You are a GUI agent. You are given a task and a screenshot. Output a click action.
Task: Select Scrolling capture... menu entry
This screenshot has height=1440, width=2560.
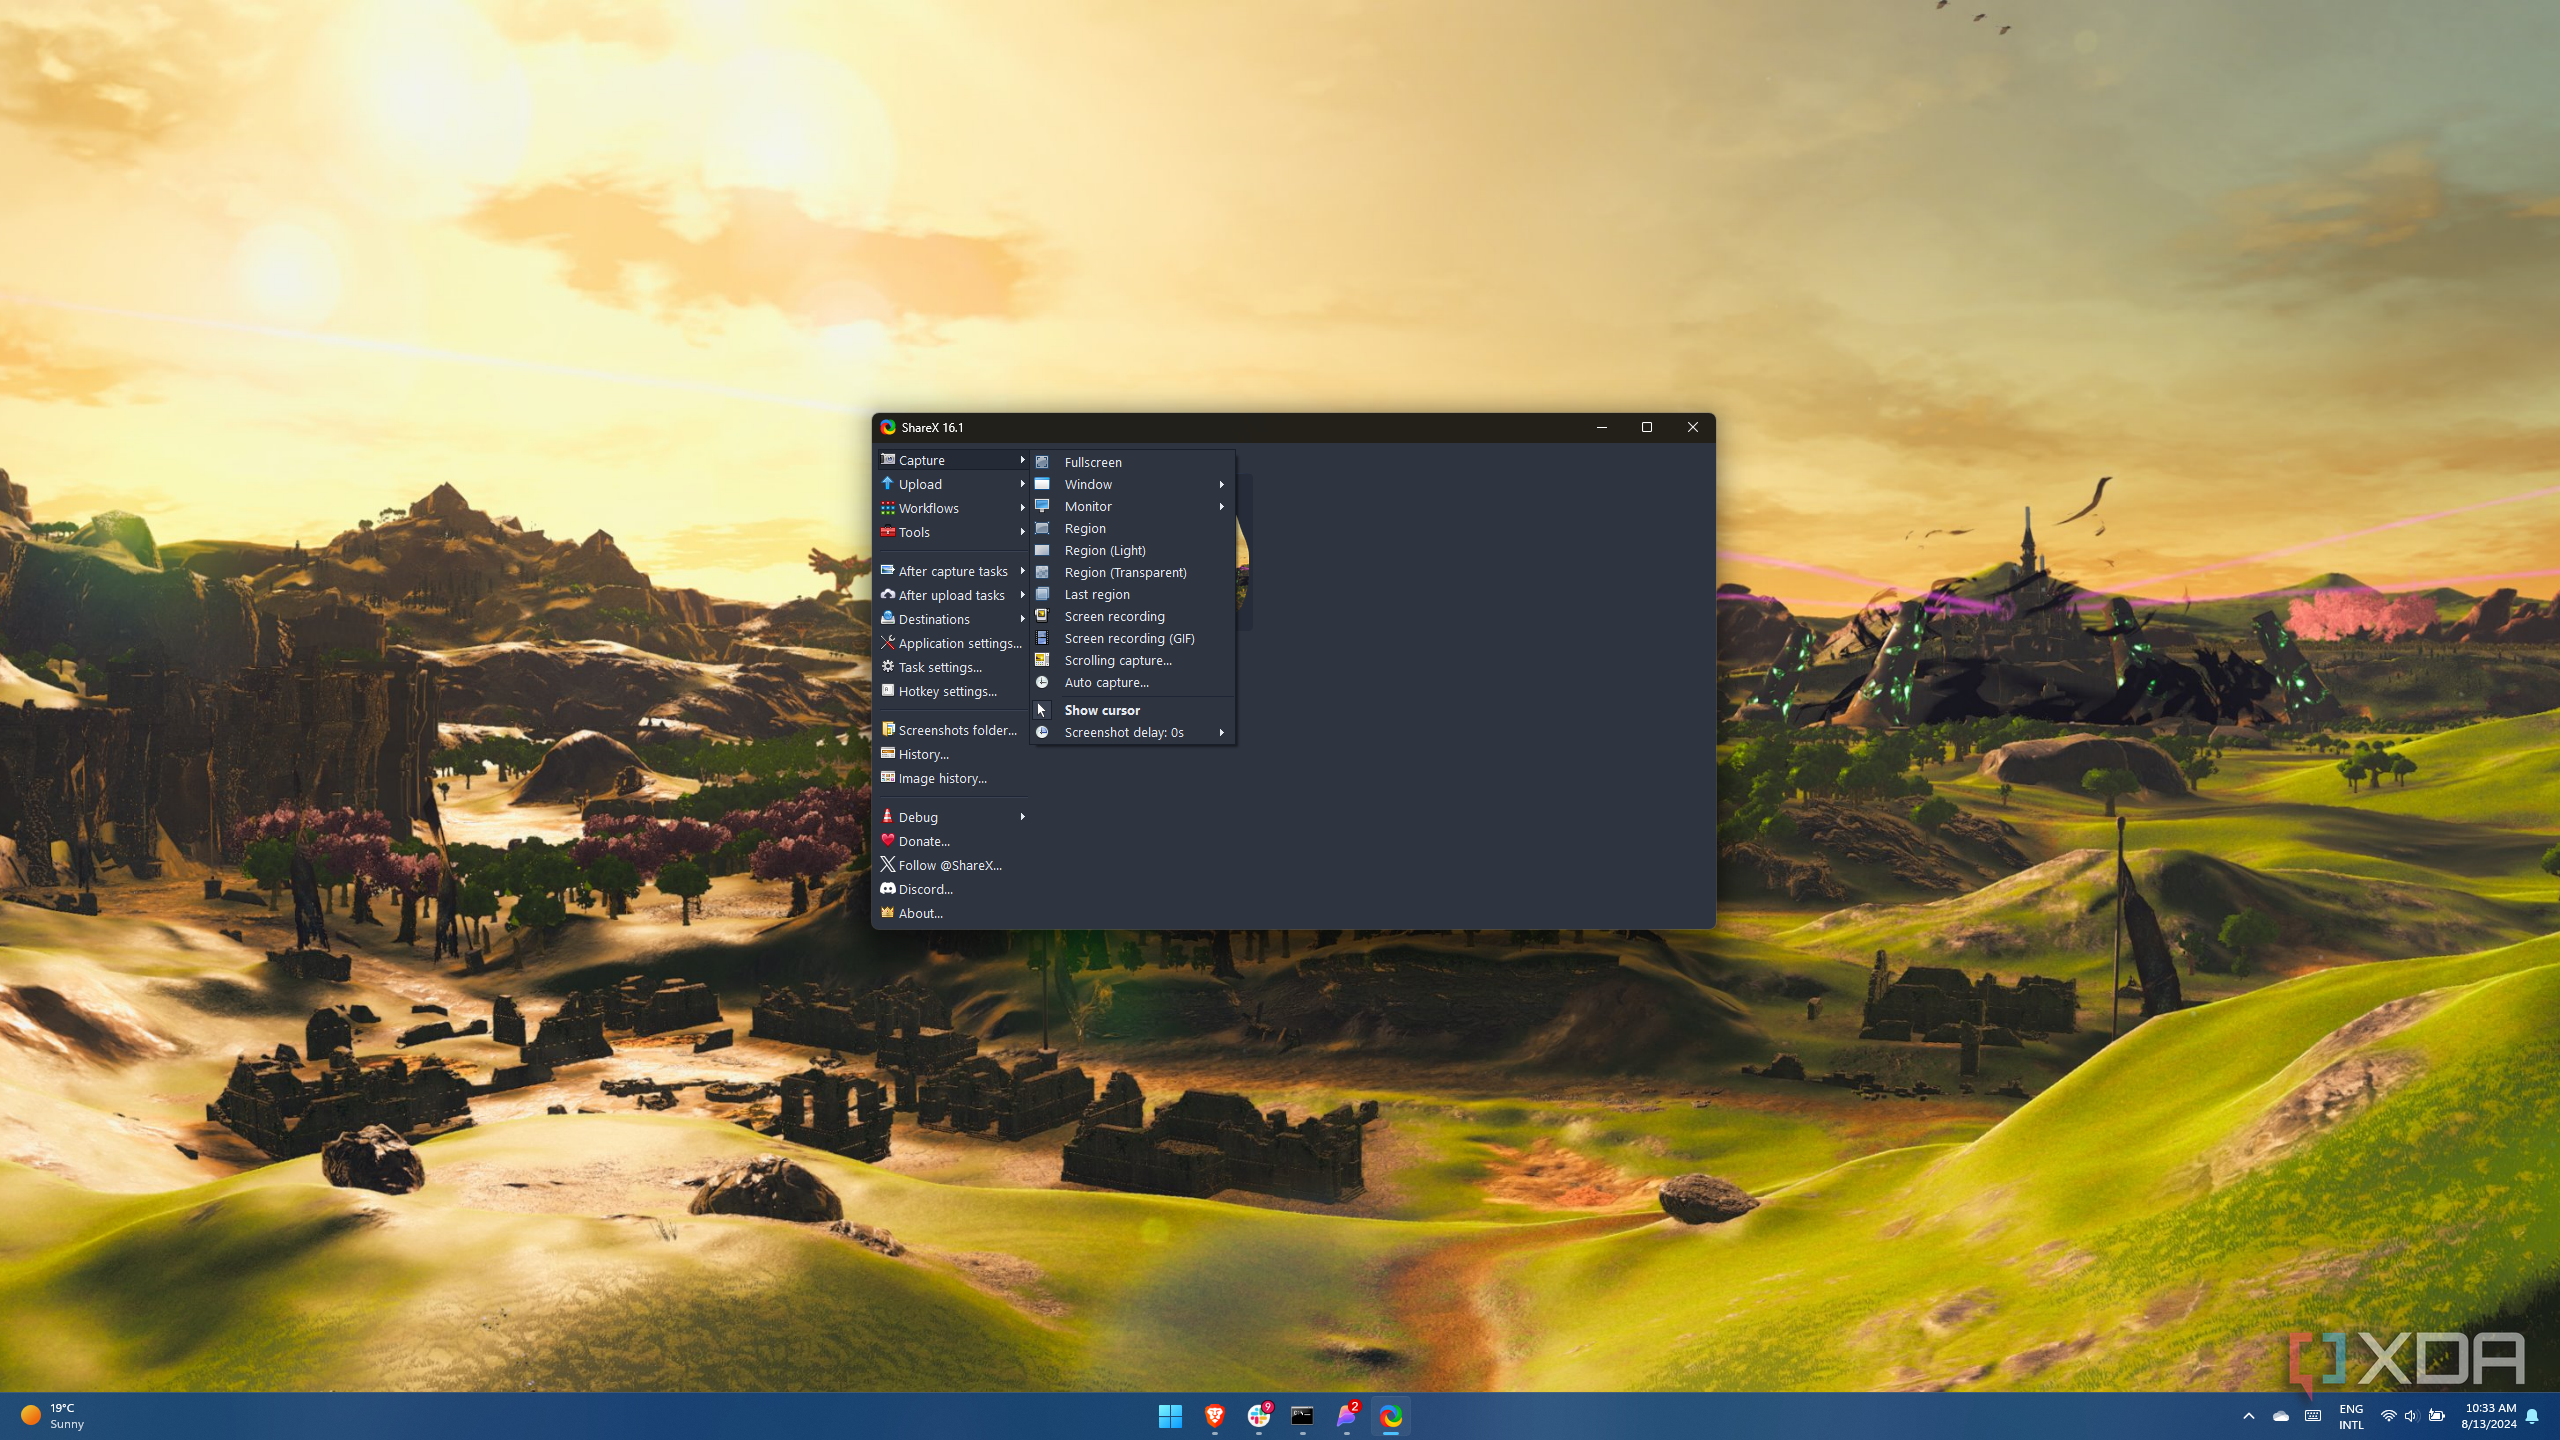point(1133,660)
